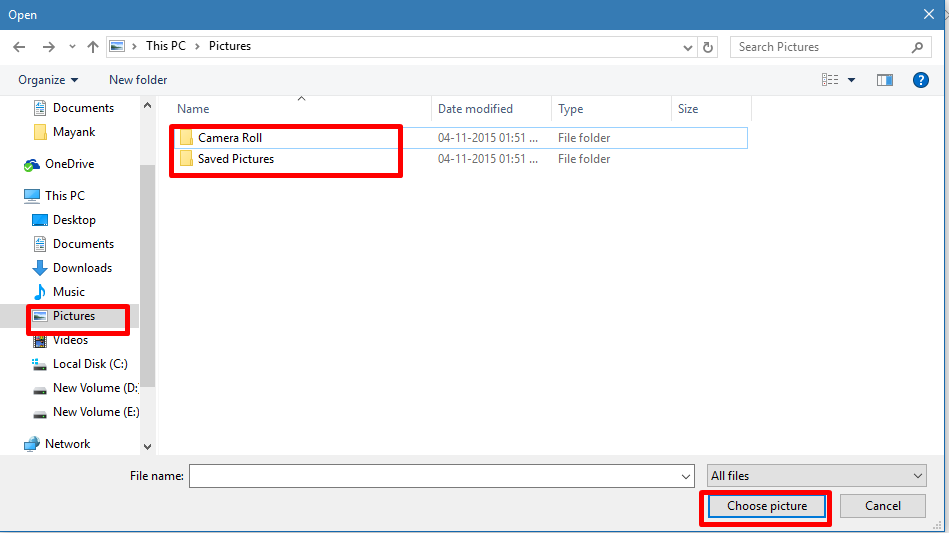This screenshot has width=949, height=533.
Task: Go up one folder level
Action: (93, 47)
